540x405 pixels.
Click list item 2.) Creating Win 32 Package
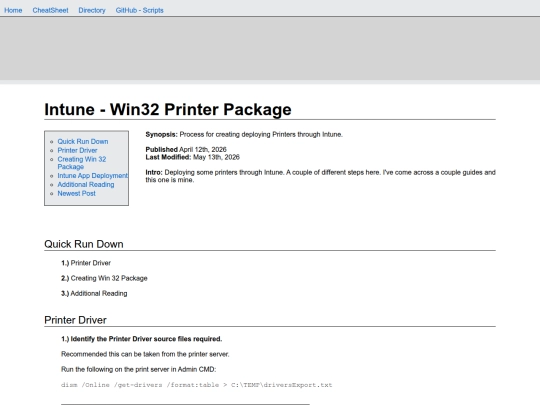(104, 278)
